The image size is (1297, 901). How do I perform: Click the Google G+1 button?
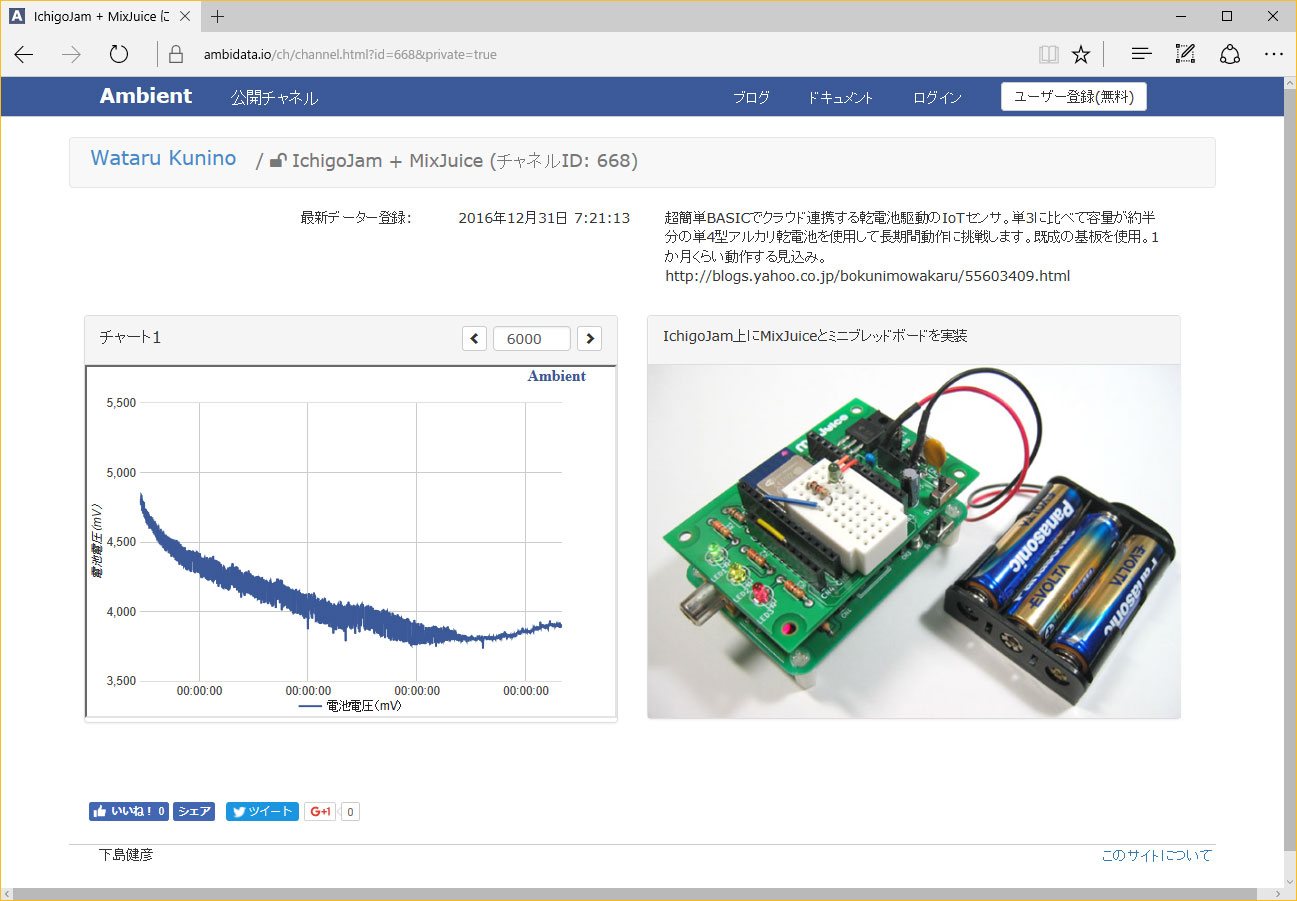(320, 811)
